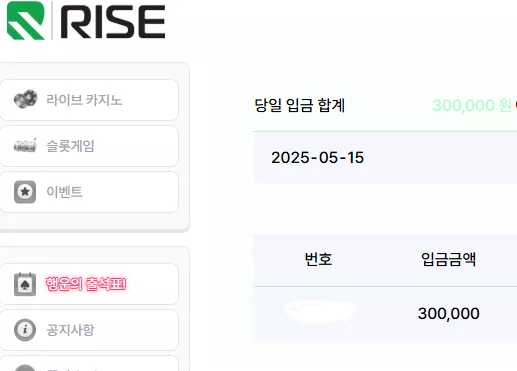Click the blurred number cell in row
Image resolution: width=517 pixels, height=371 pixels.
point(319,311)
